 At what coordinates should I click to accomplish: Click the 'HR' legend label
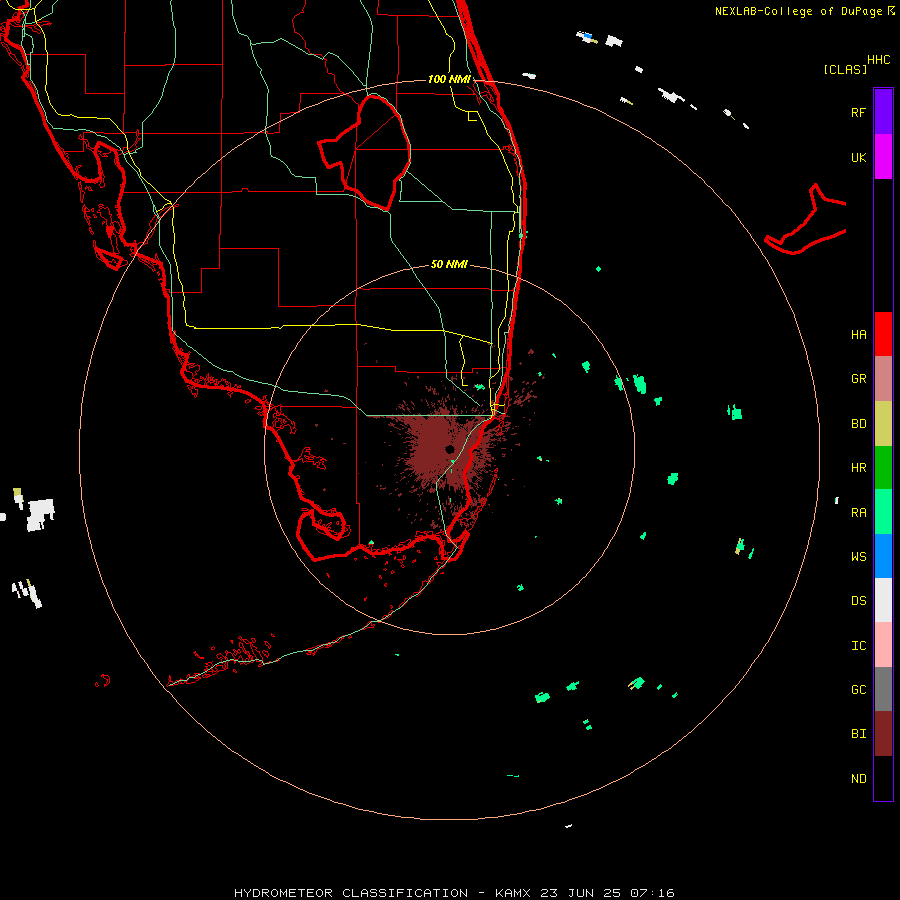coord(858,468)
